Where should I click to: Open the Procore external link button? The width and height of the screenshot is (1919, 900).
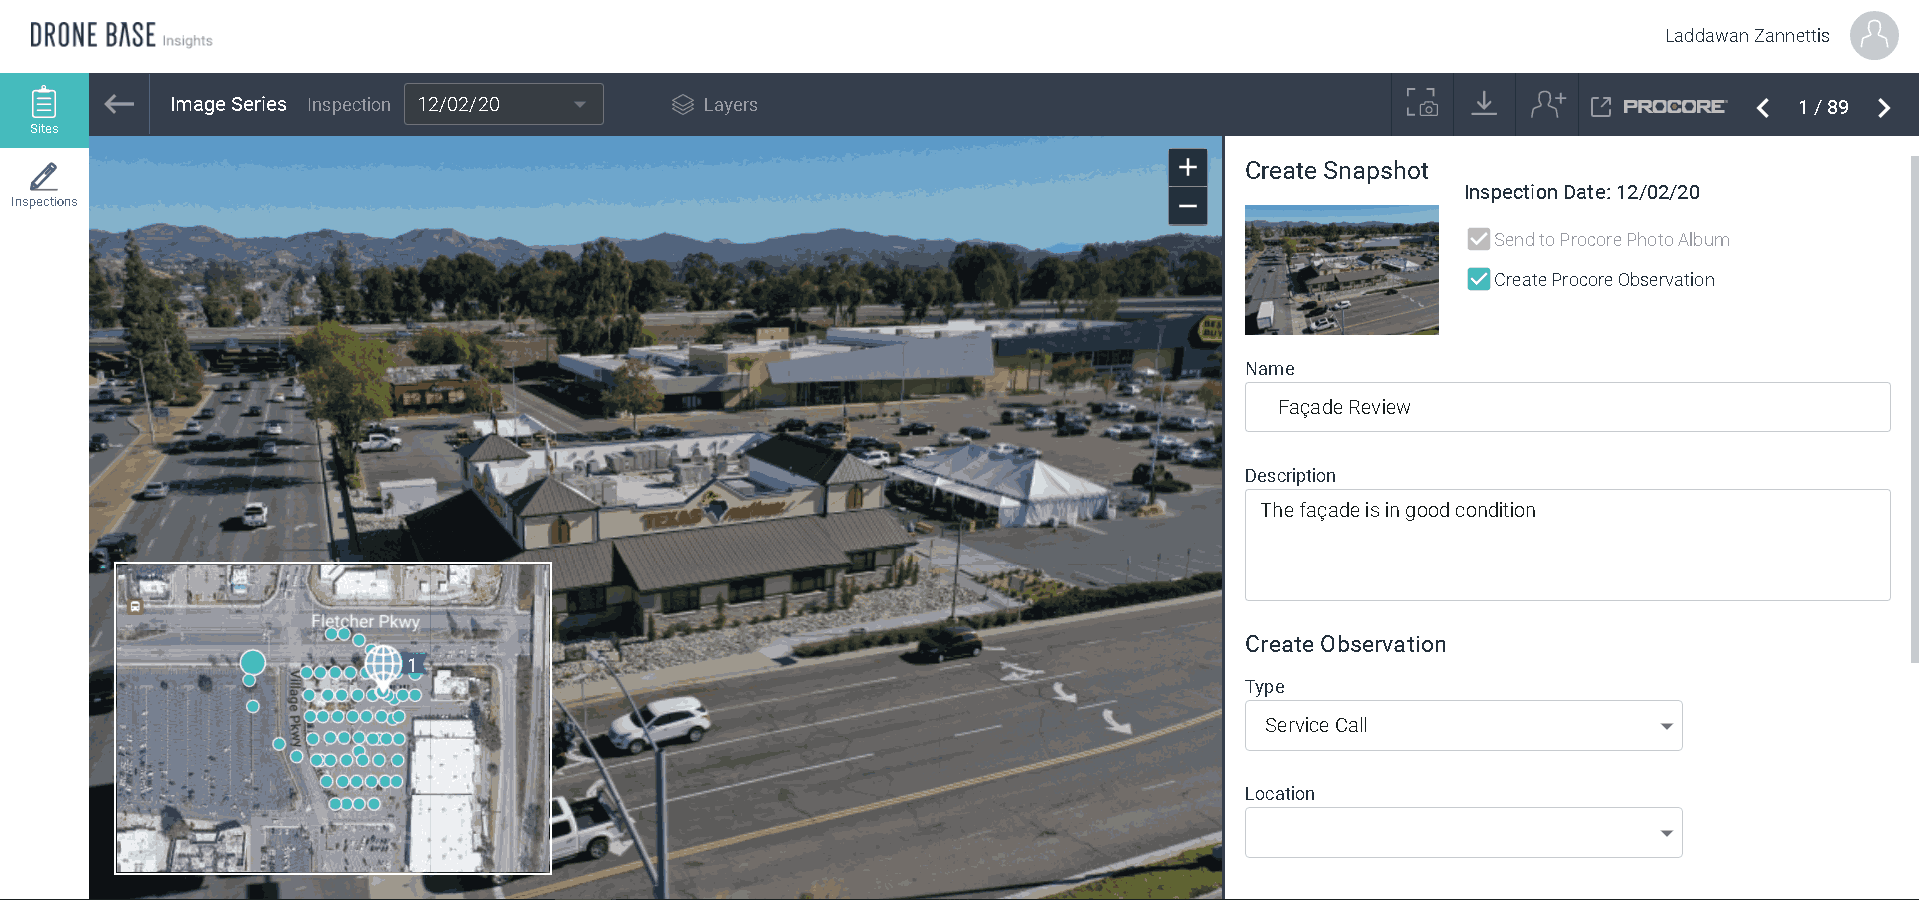pyautogui.click(x=1658, y=106)
